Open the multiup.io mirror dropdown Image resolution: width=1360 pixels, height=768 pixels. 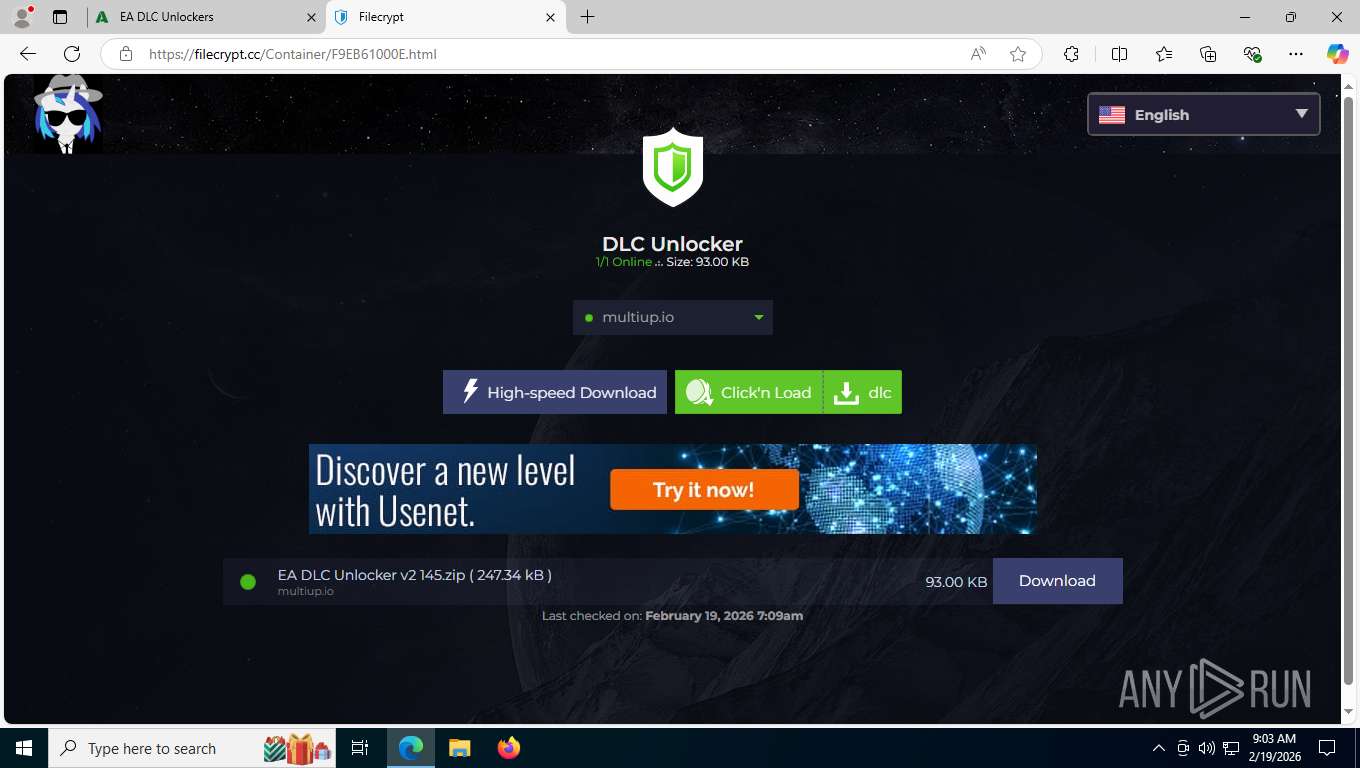click(x=673, y=317)
